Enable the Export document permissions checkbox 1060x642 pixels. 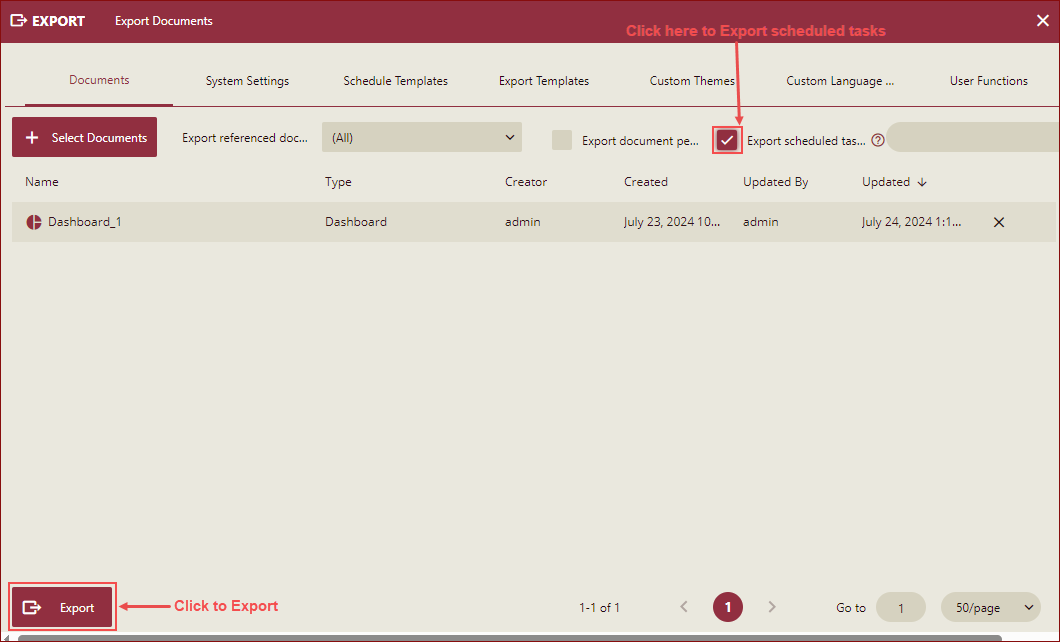click(561, 140)
